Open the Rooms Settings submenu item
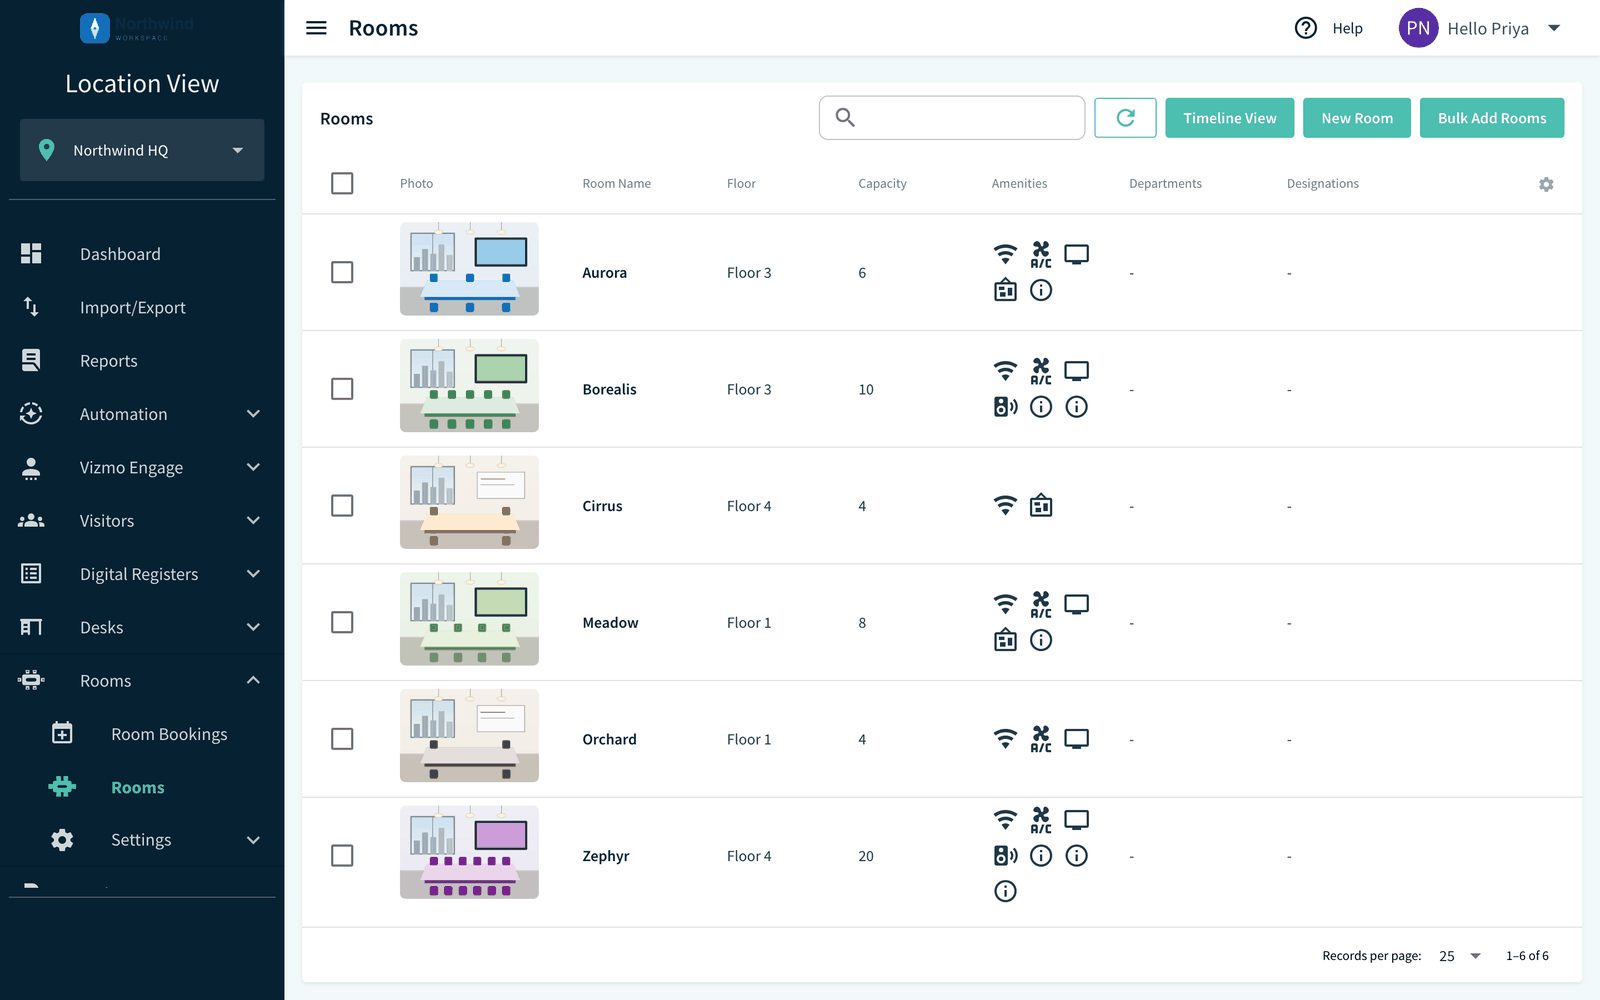Viewport: 1600px width, 1000px height. (142, 840)
